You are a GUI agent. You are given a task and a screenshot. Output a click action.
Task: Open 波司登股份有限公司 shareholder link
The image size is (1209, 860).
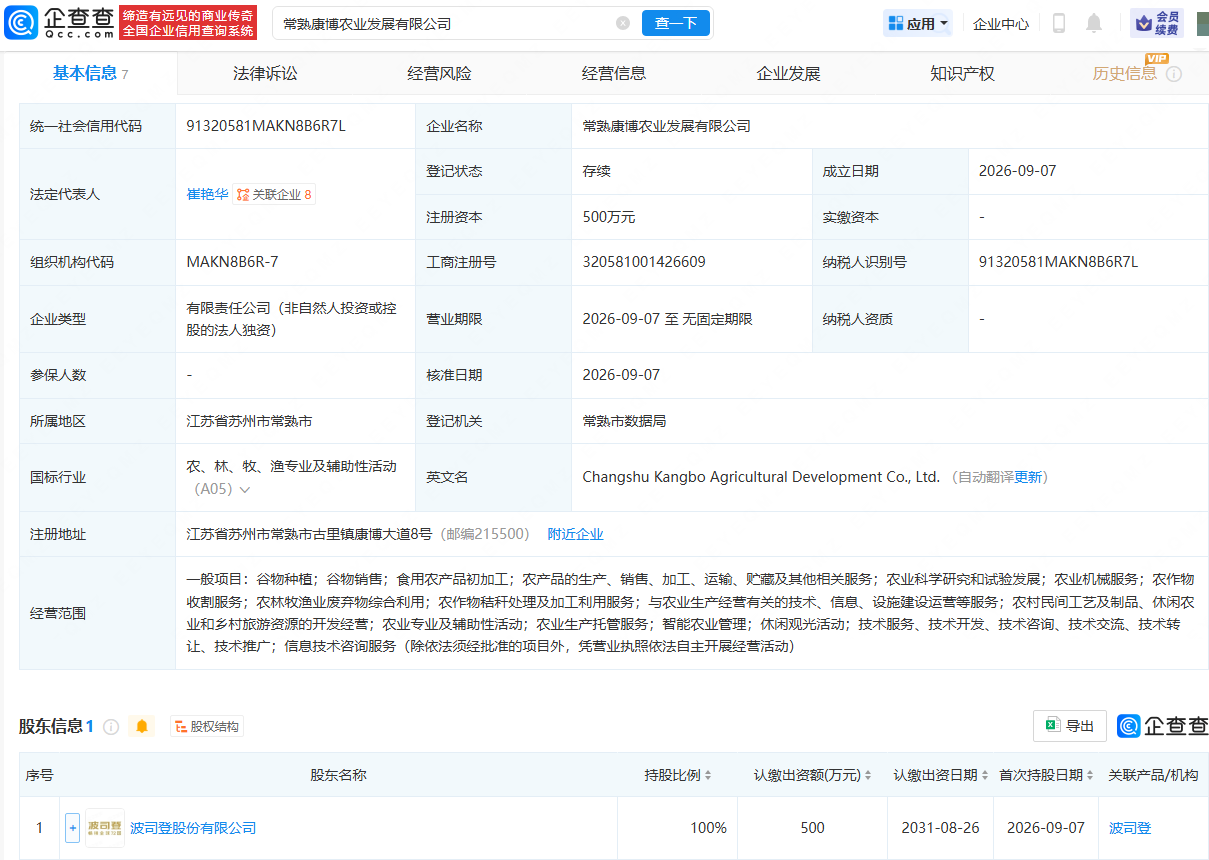(x=193, y=828)
